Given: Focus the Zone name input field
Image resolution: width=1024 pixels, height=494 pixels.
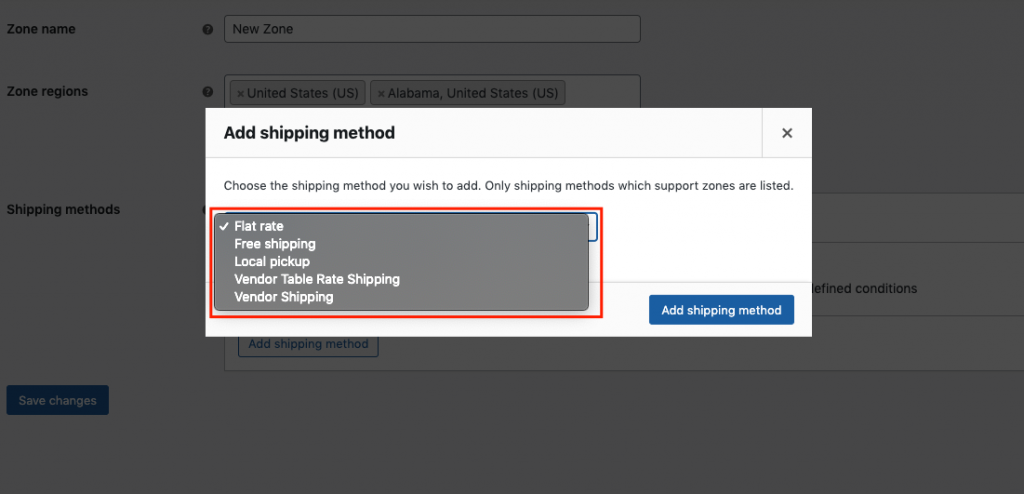Looking at the screenshot, I should [432, 29].
